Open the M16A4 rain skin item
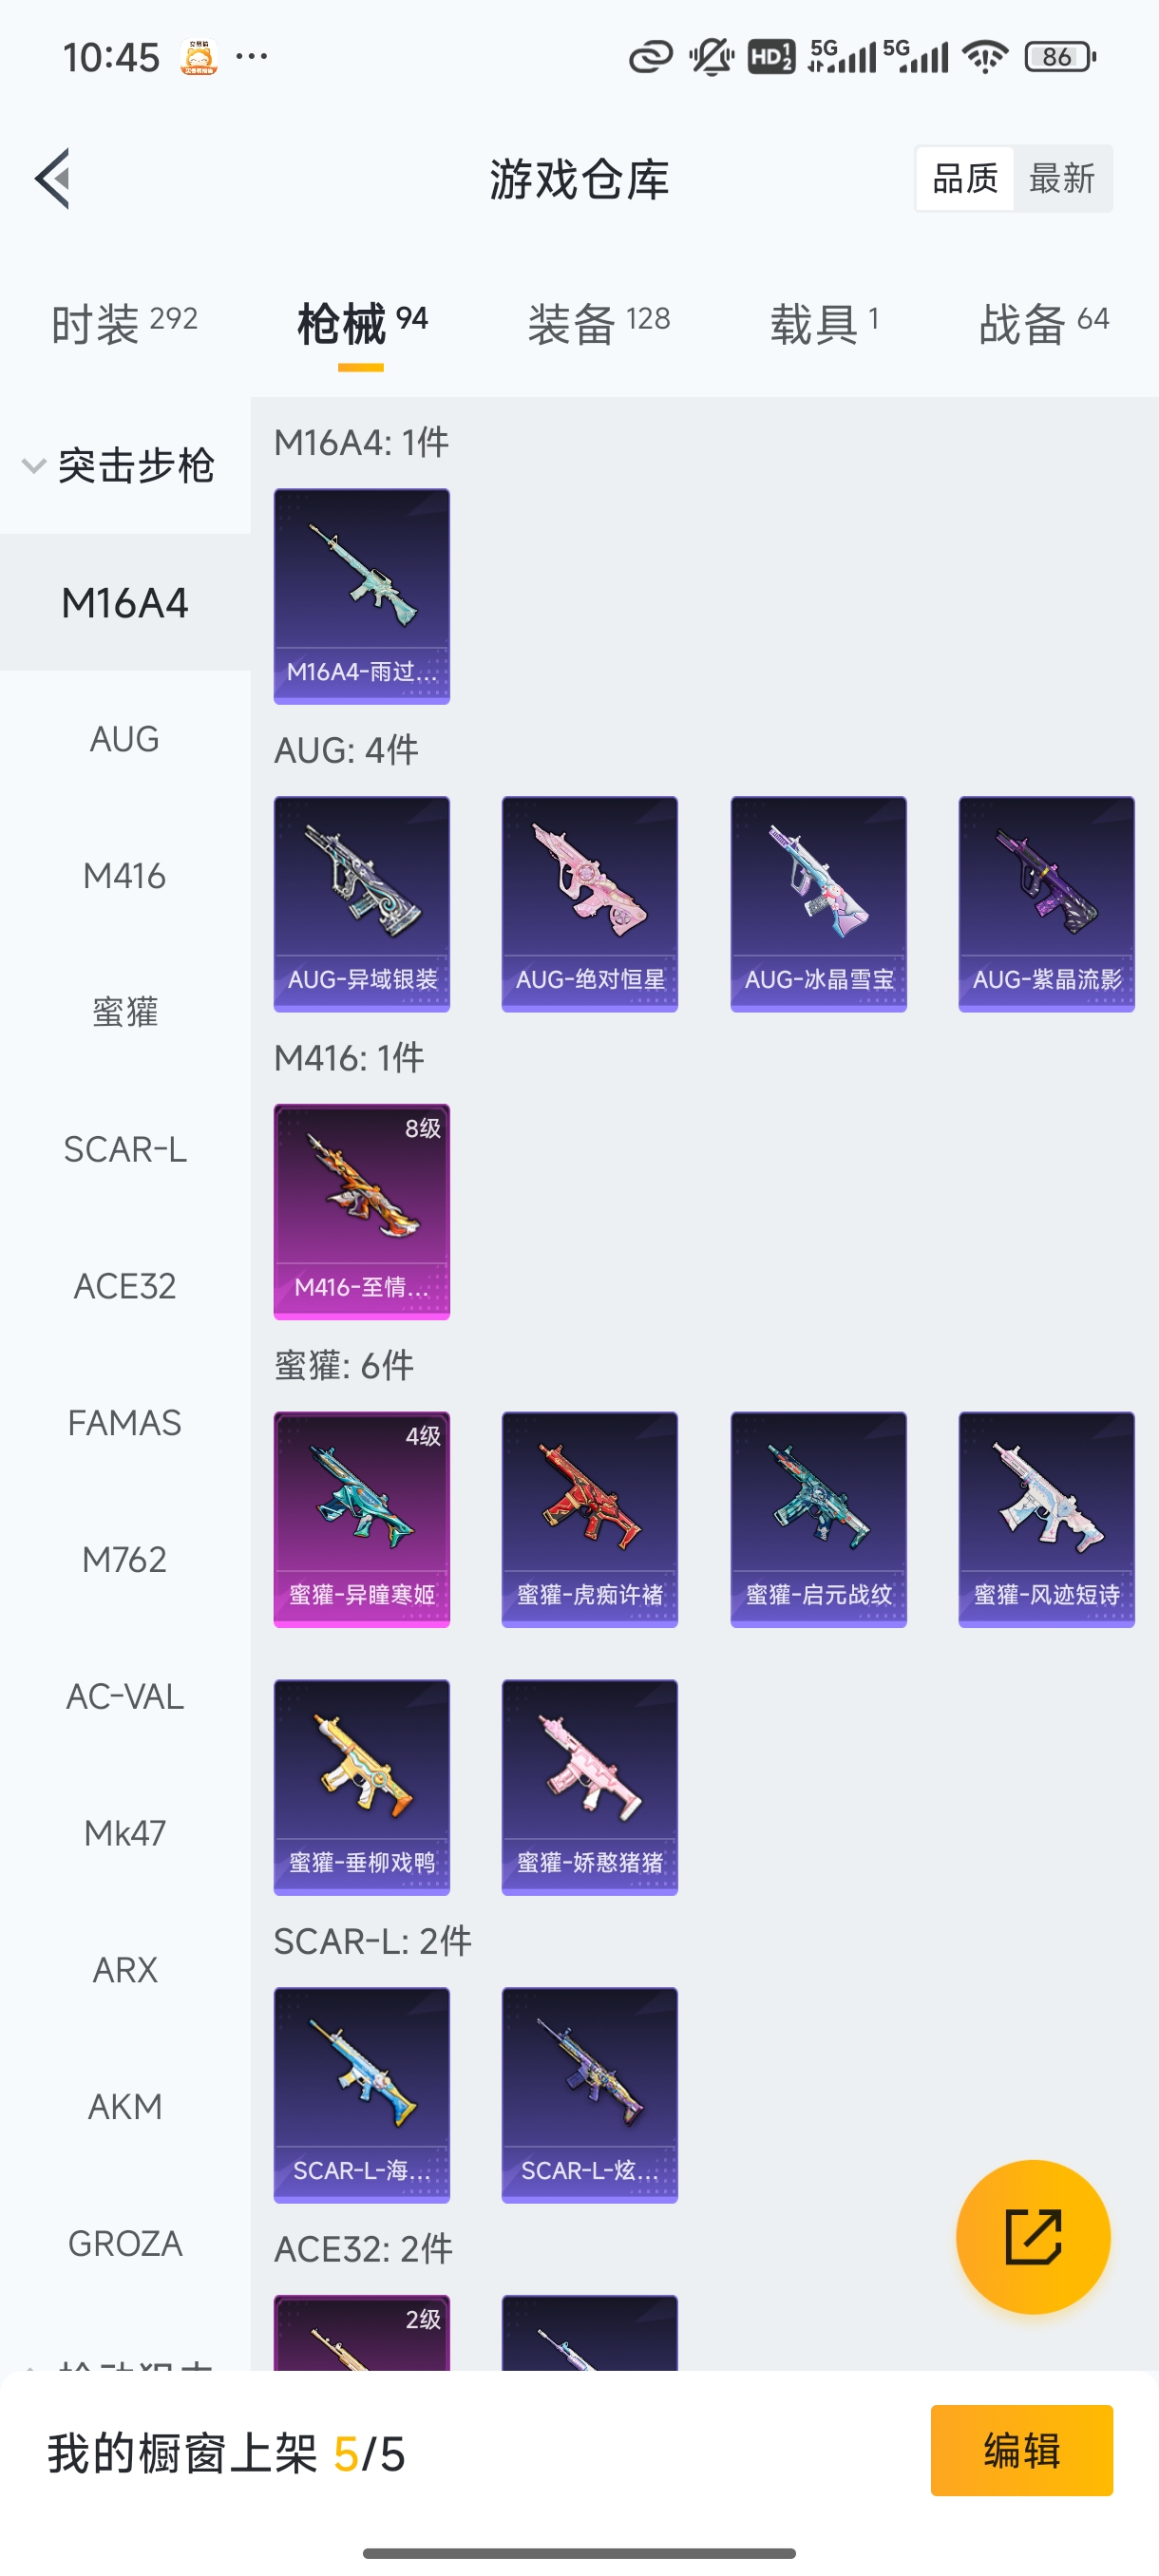The height and width of the screenshot is (2576, 1159). [362, 596]
